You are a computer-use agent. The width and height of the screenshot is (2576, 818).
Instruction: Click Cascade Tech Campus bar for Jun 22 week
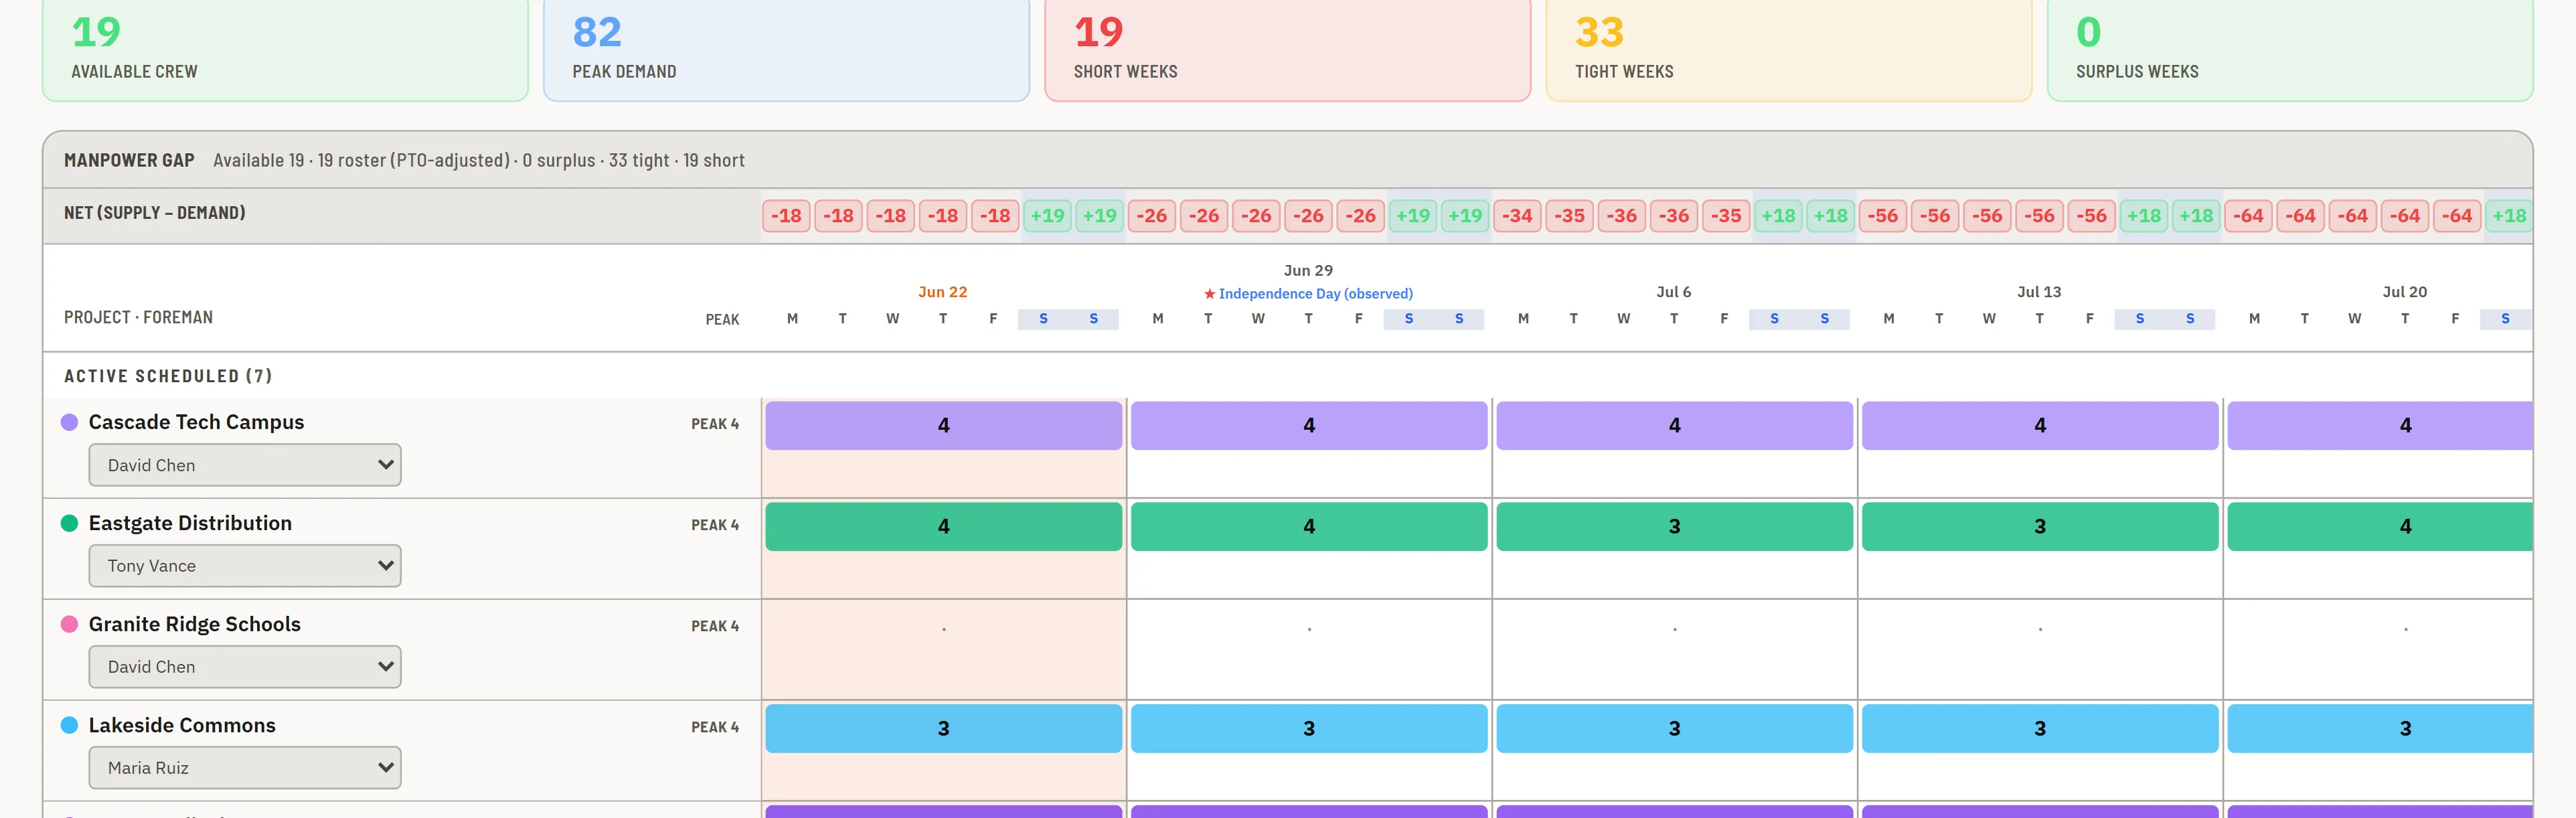tap(943, 426)
